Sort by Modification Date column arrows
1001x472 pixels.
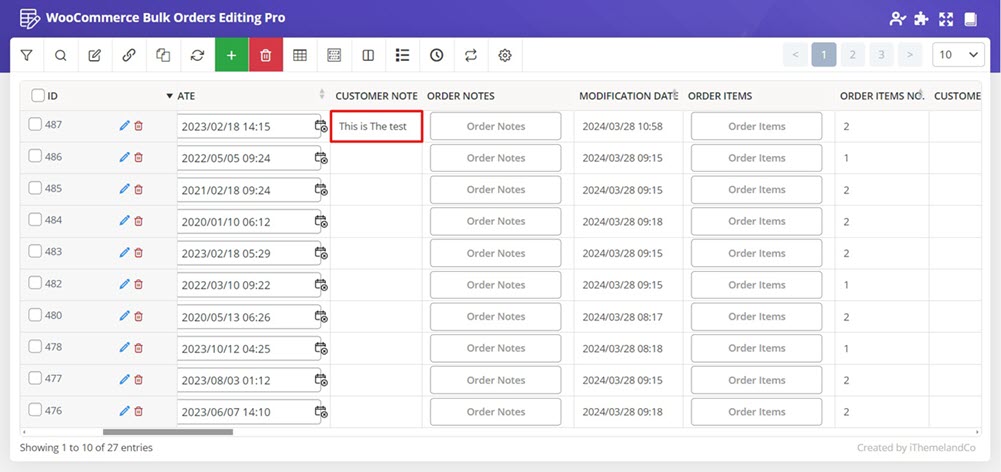[675, 94]
